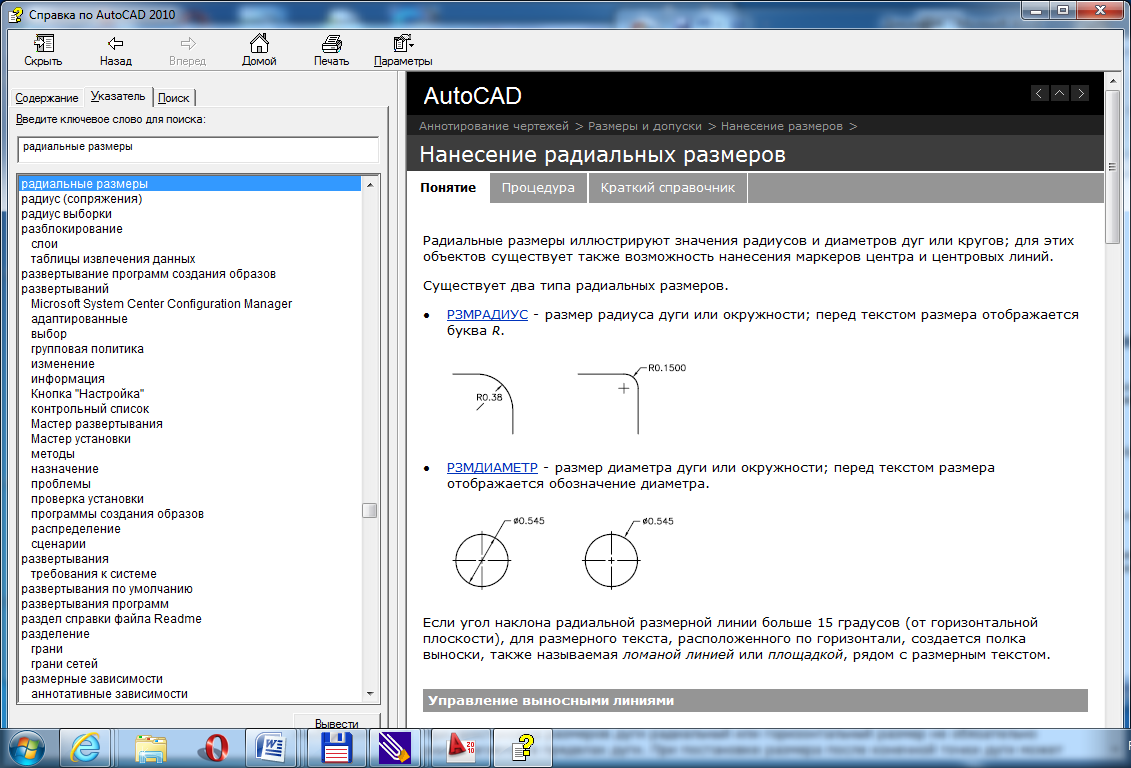1131x768 pixels.
Task: Open the Процедура tab
Action: 538,187
